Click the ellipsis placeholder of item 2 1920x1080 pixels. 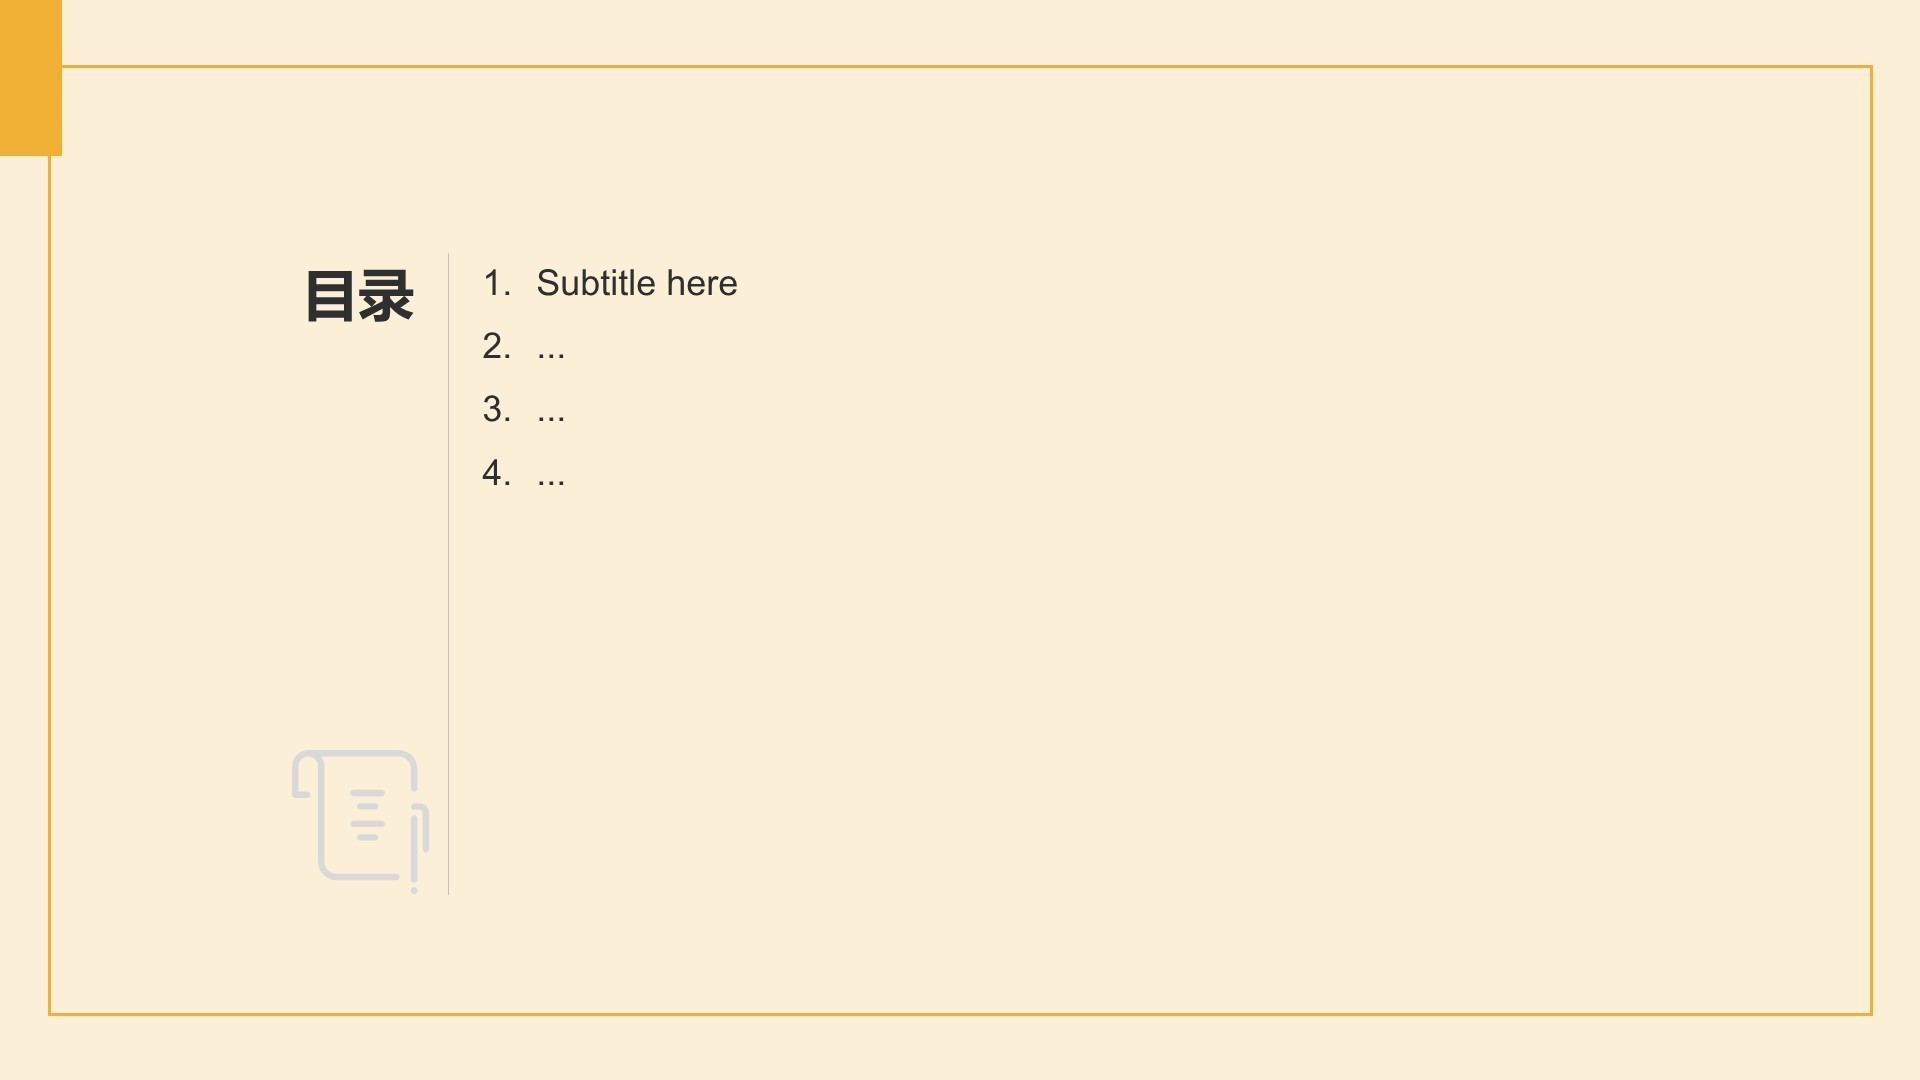tap(551, 356)
